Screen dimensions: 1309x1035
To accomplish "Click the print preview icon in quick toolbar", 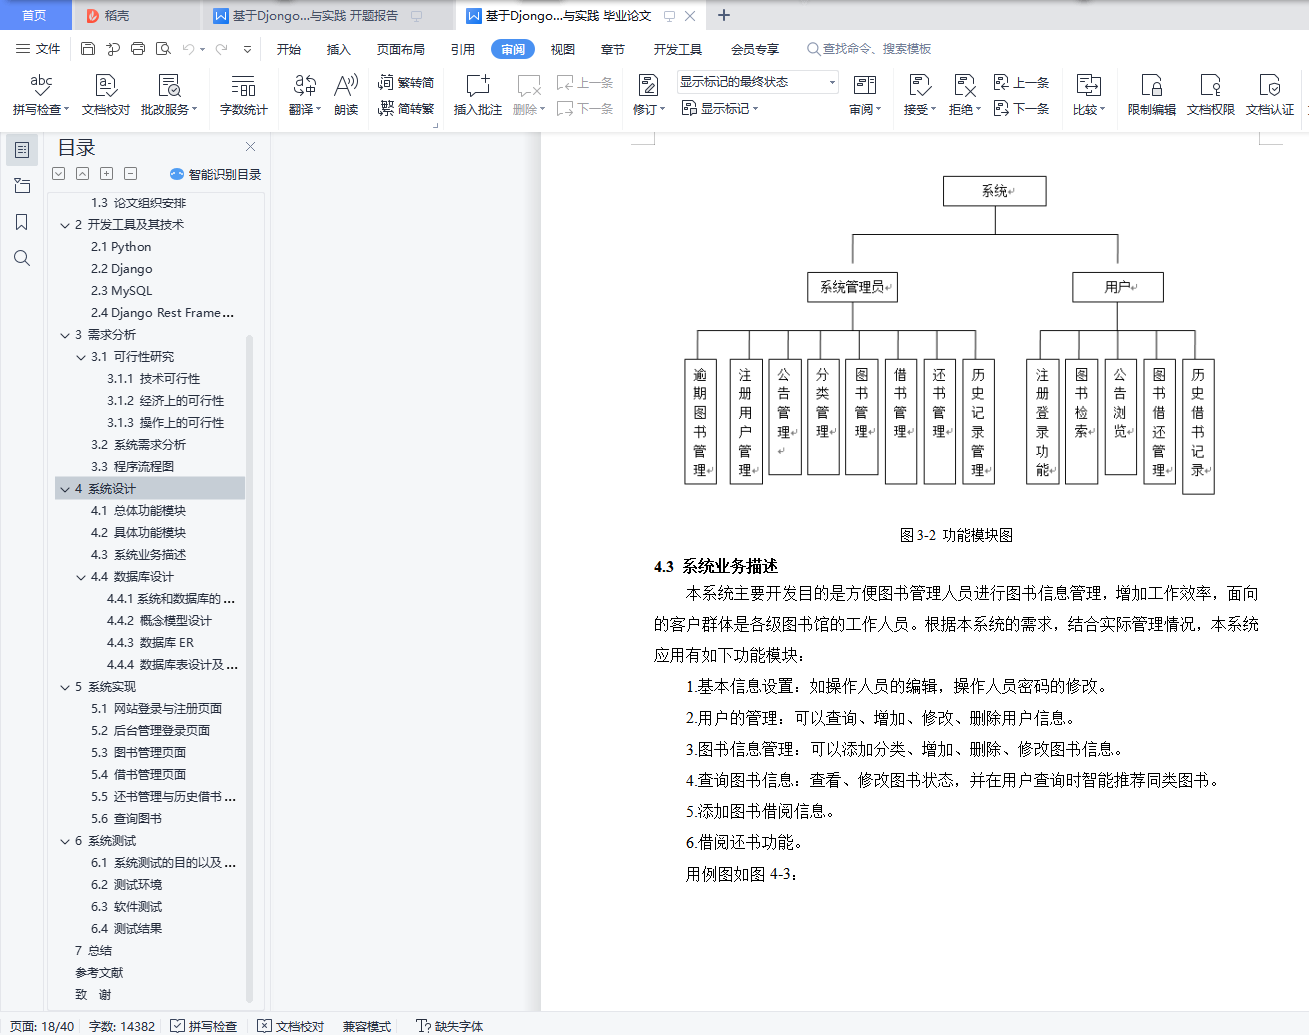I will [163, 48].
